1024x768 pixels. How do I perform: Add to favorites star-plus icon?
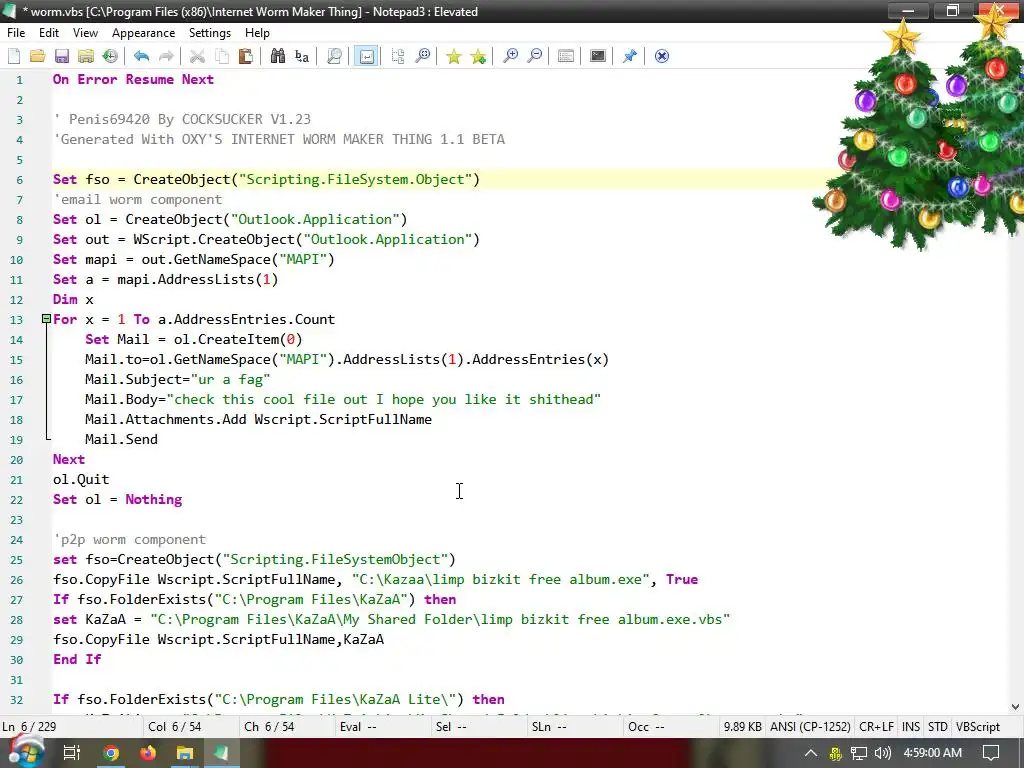[x=478, y=56]
